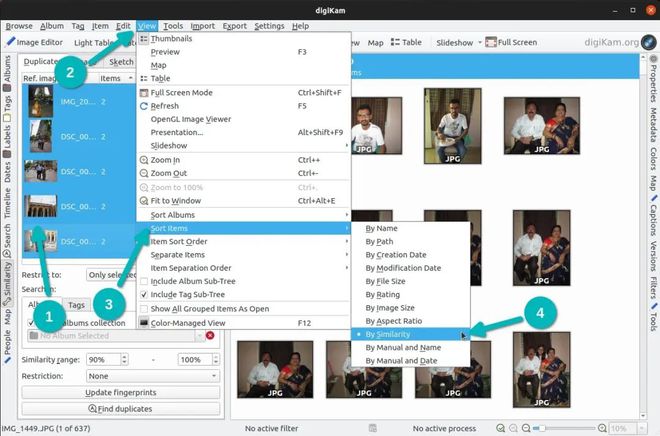
Task: Click the Find duplicates button
Action: pyautogui.click(x=121, y=409)
